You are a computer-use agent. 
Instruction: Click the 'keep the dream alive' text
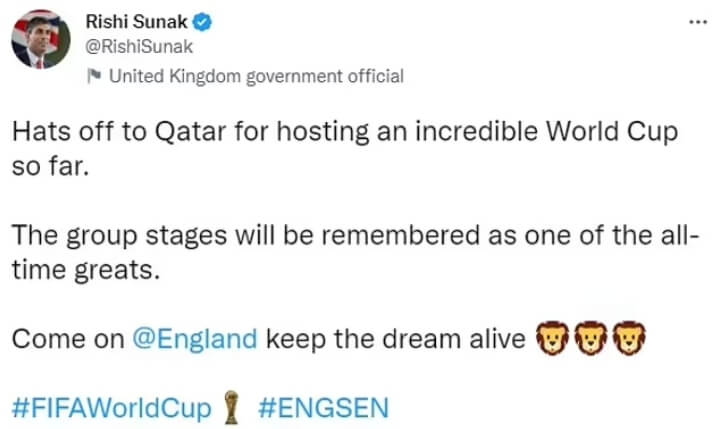click(395, 339)
